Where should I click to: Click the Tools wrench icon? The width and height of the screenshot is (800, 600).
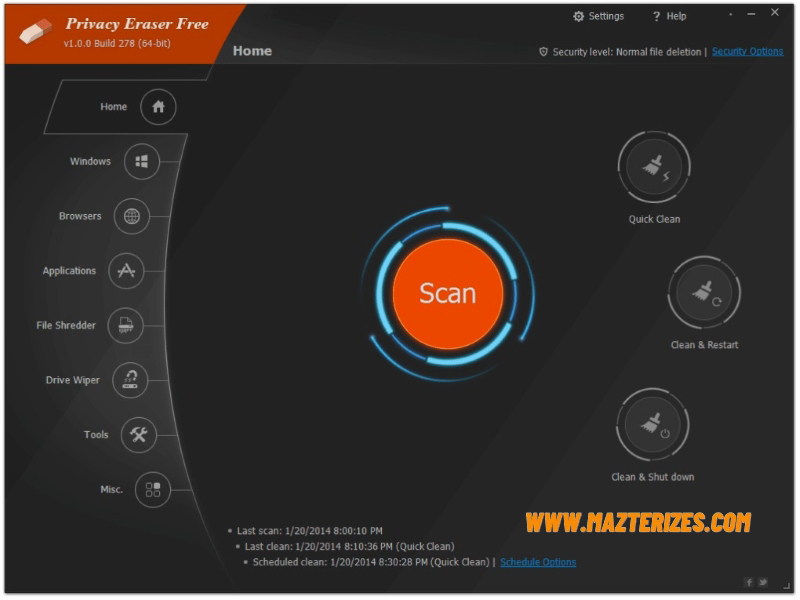(138, 435)
